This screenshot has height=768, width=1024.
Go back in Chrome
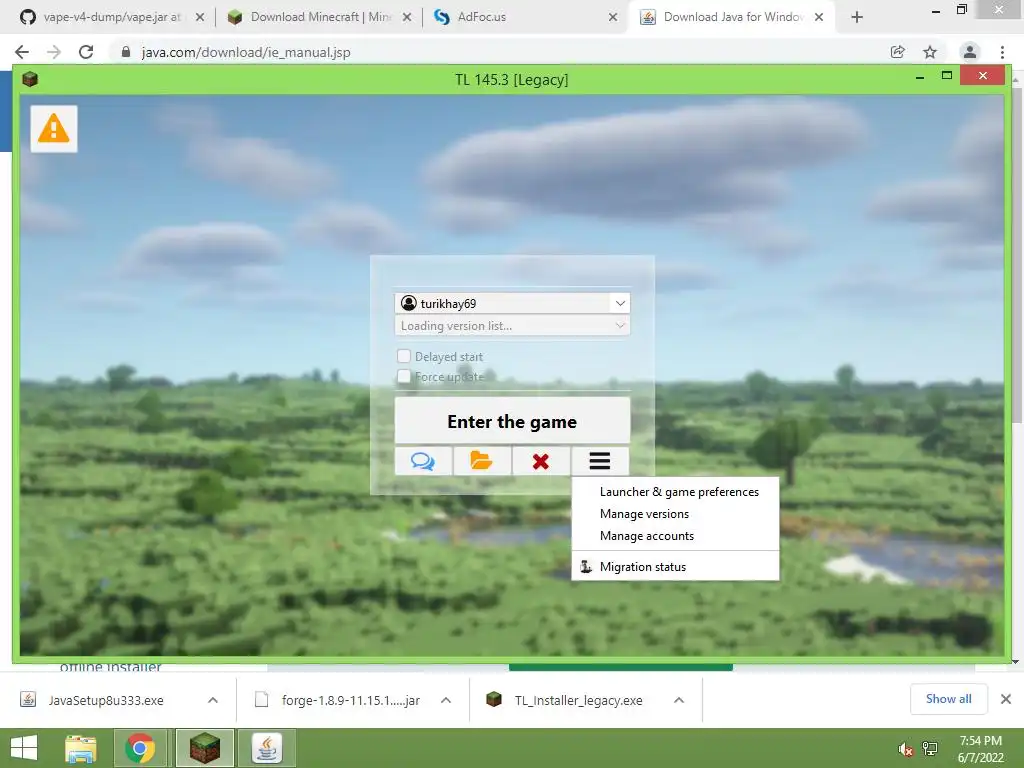22,52
